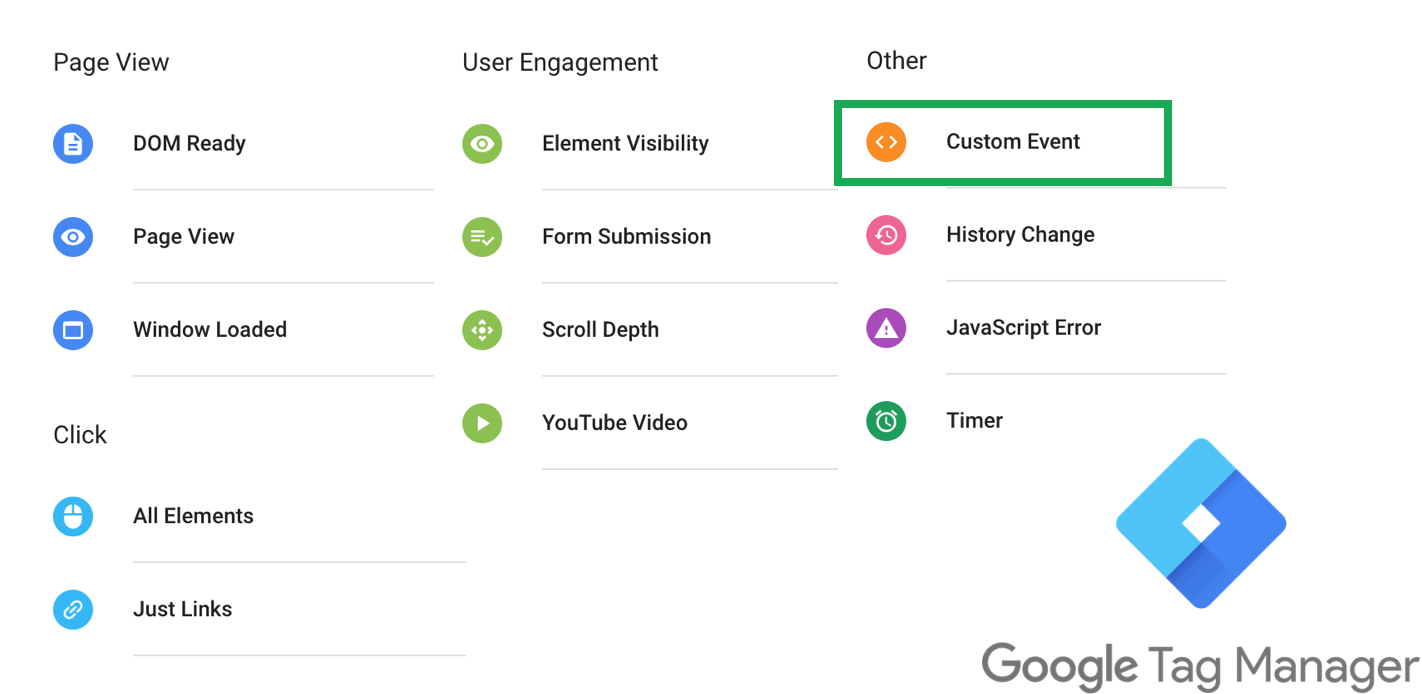Click the orange Custom Event code icon
The height and width of the screenshot is (694, 1422).
point(886,142)
